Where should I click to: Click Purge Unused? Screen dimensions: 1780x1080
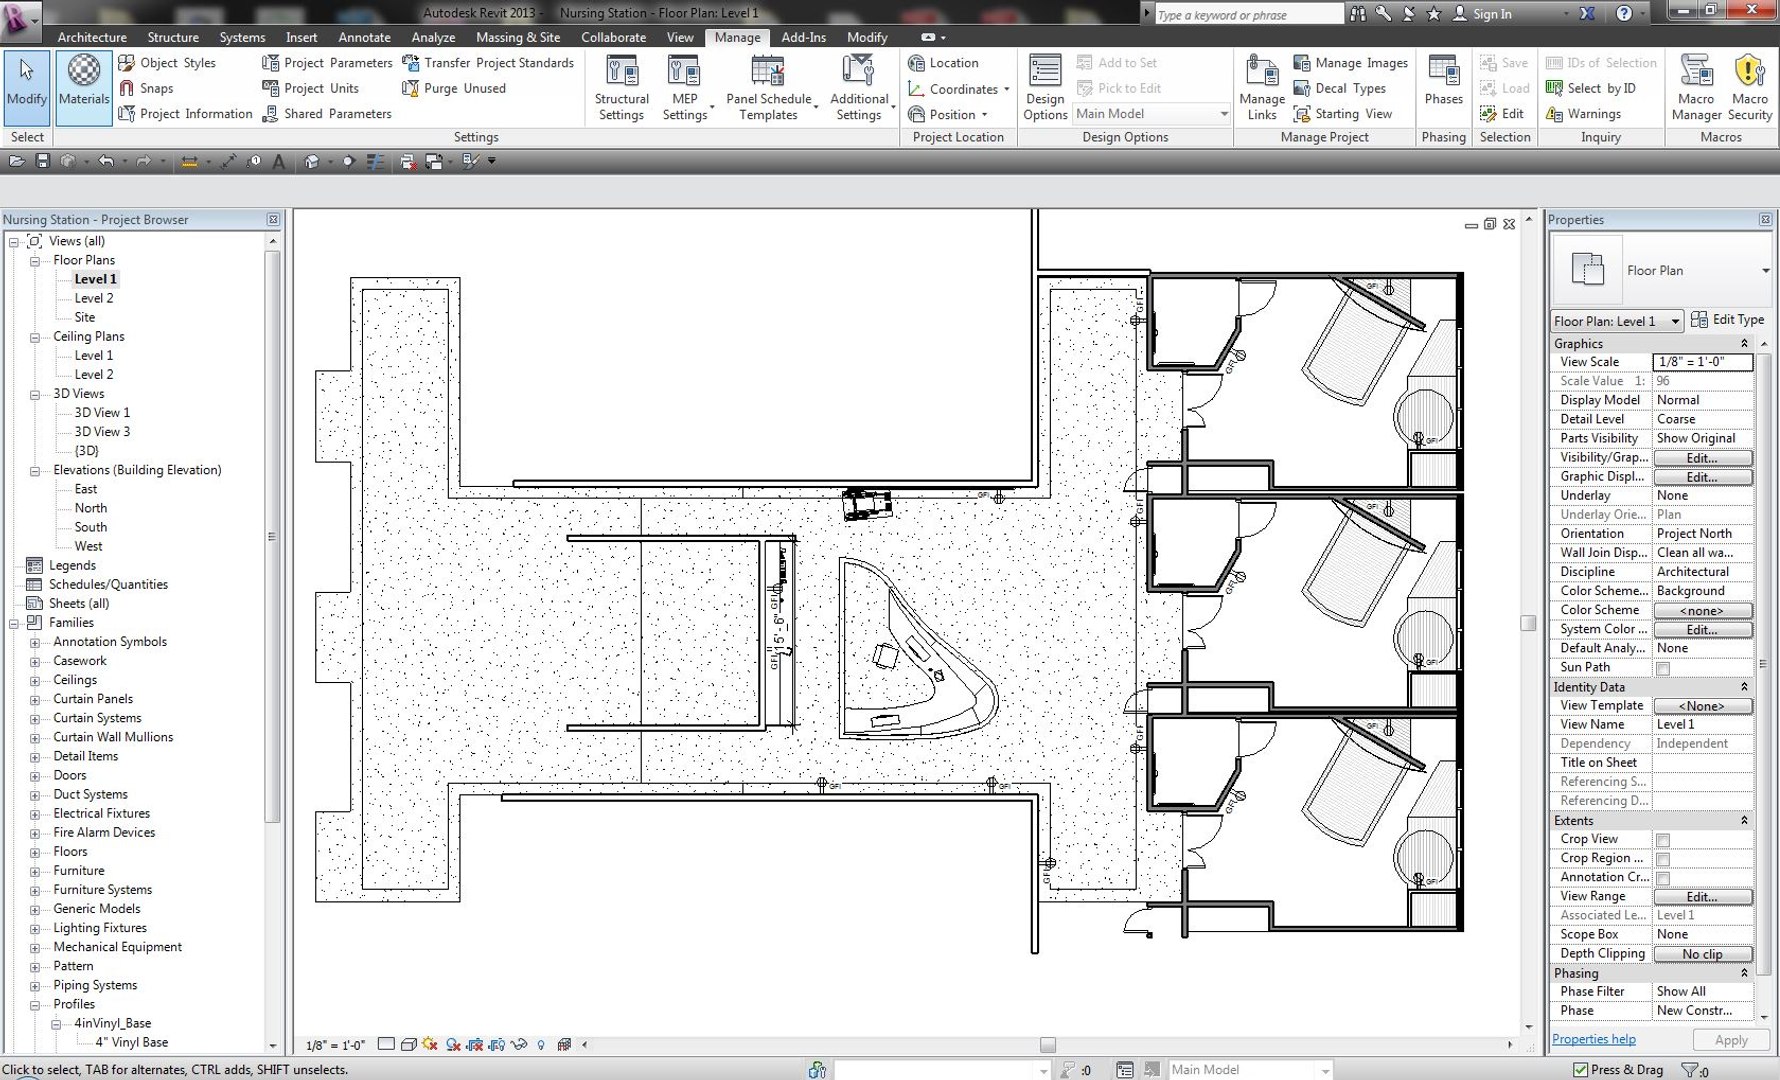(454, 88)
